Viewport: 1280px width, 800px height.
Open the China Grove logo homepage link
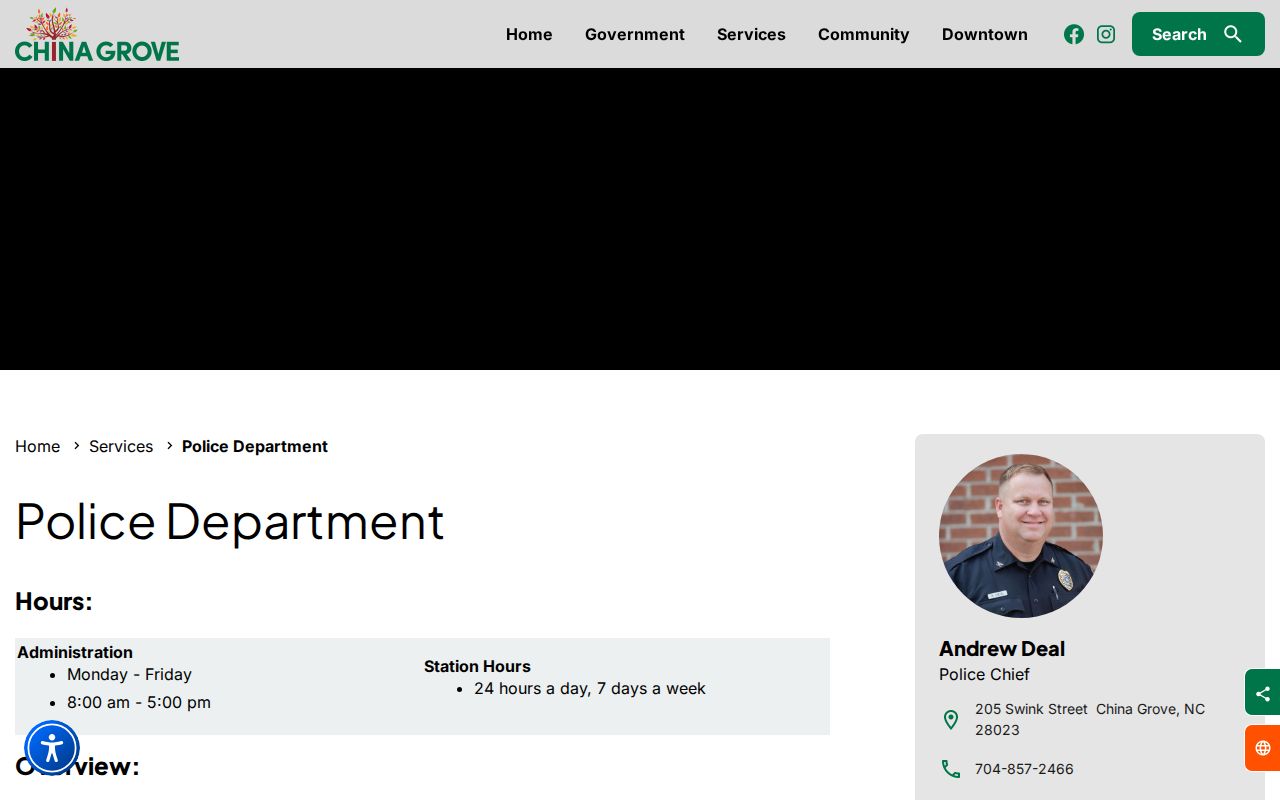(97, 35)
